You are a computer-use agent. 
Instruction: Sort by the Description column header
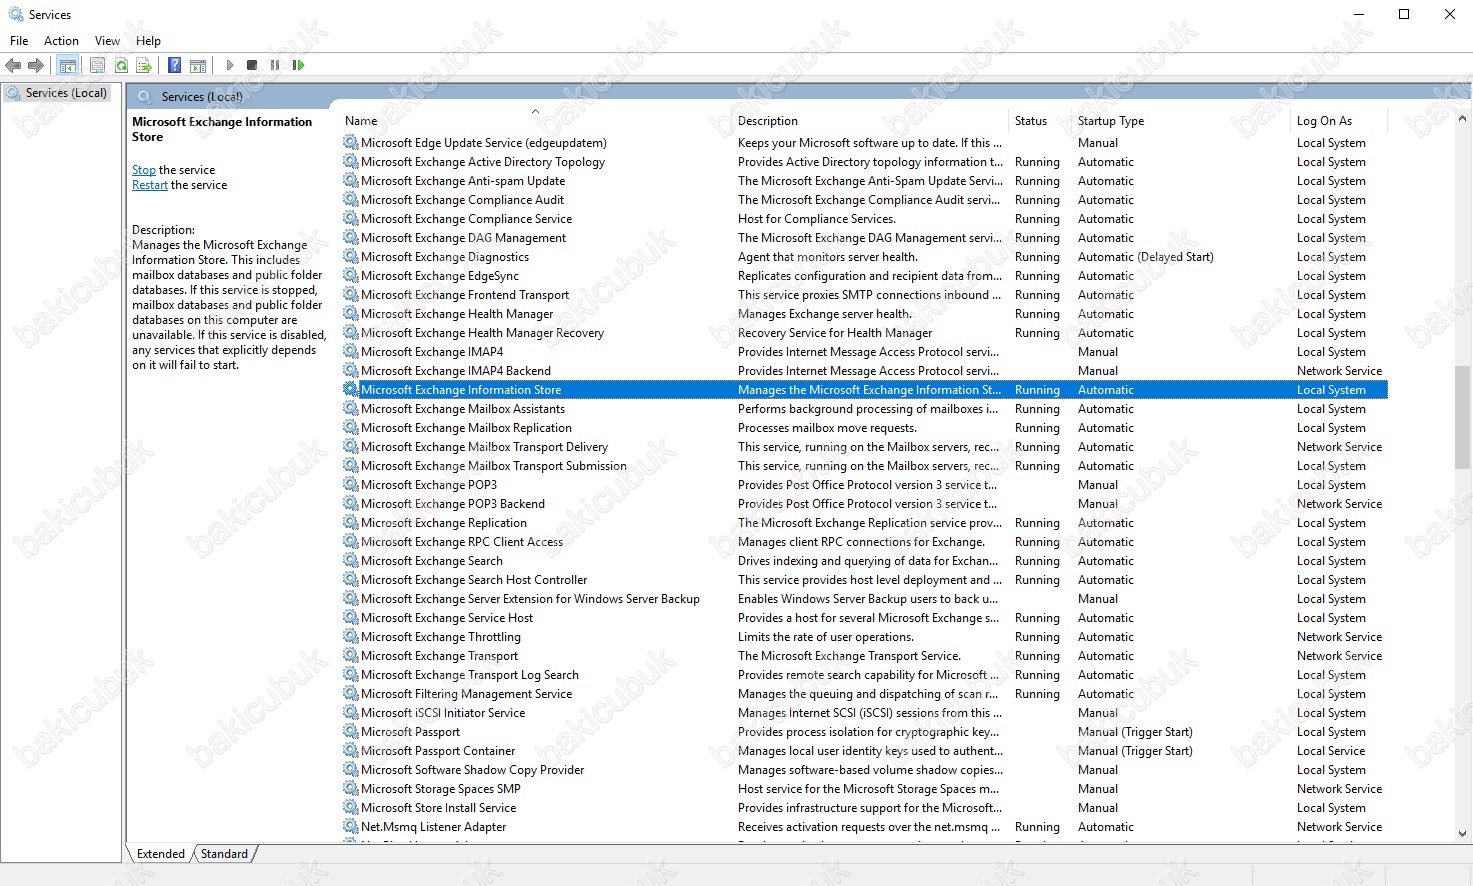click(871, 121)
